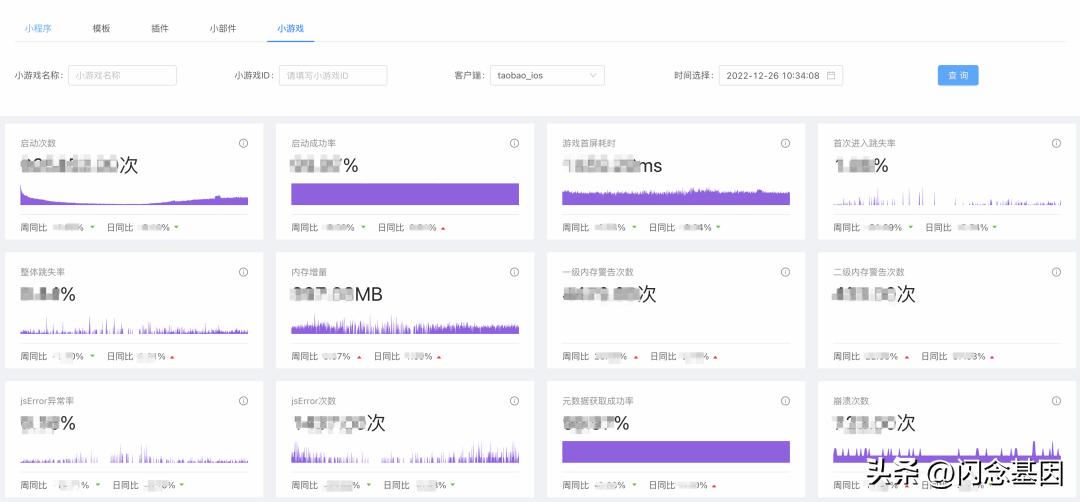1080x502 pixels.
Task: Open info icon on jsError次数 card
Action: (x=515, y=401)
